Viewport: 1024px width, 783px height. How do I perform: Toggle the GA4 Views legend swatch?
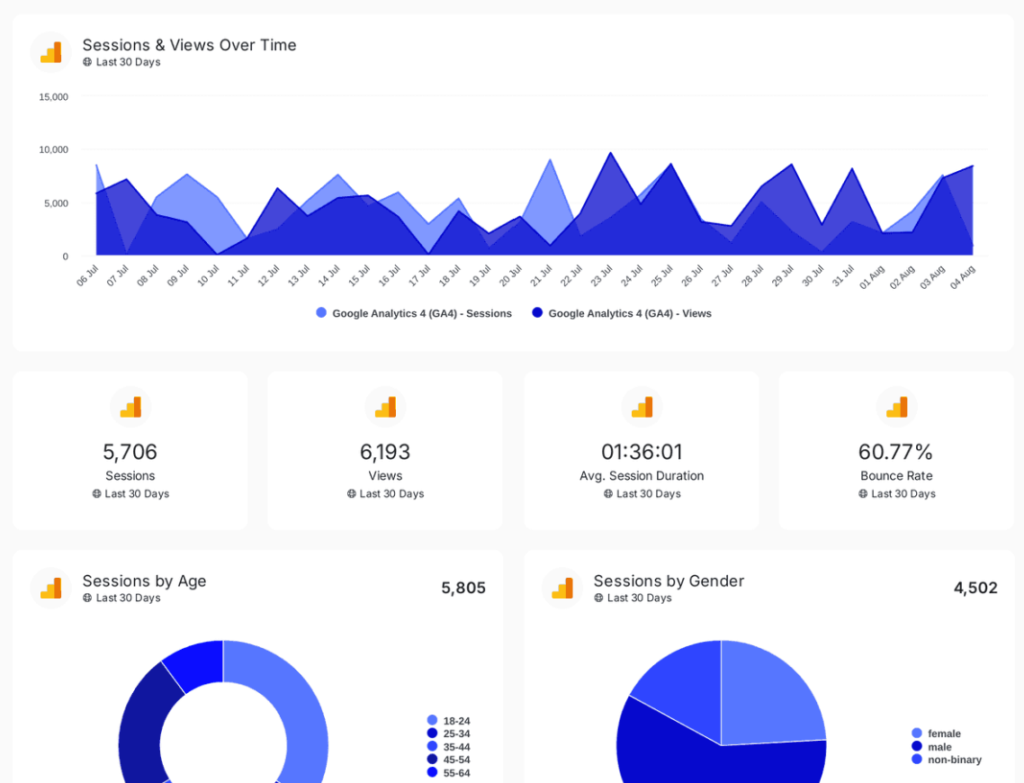point(537,313)
